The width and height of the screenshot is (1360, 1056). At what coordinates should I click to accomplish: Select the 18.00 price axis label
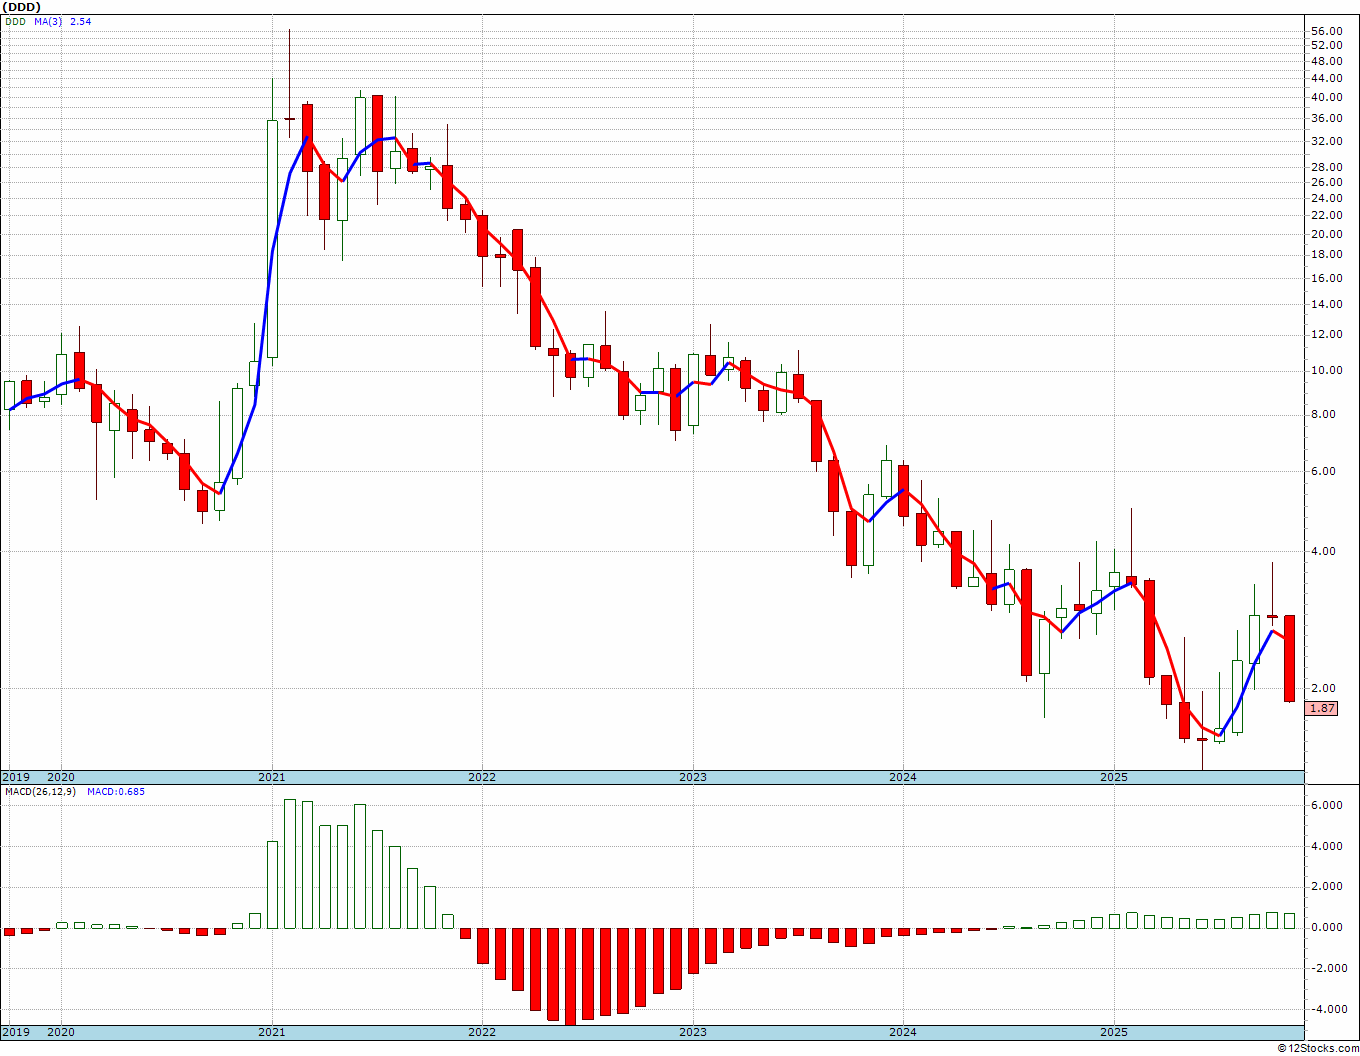tap(1326, 254)
